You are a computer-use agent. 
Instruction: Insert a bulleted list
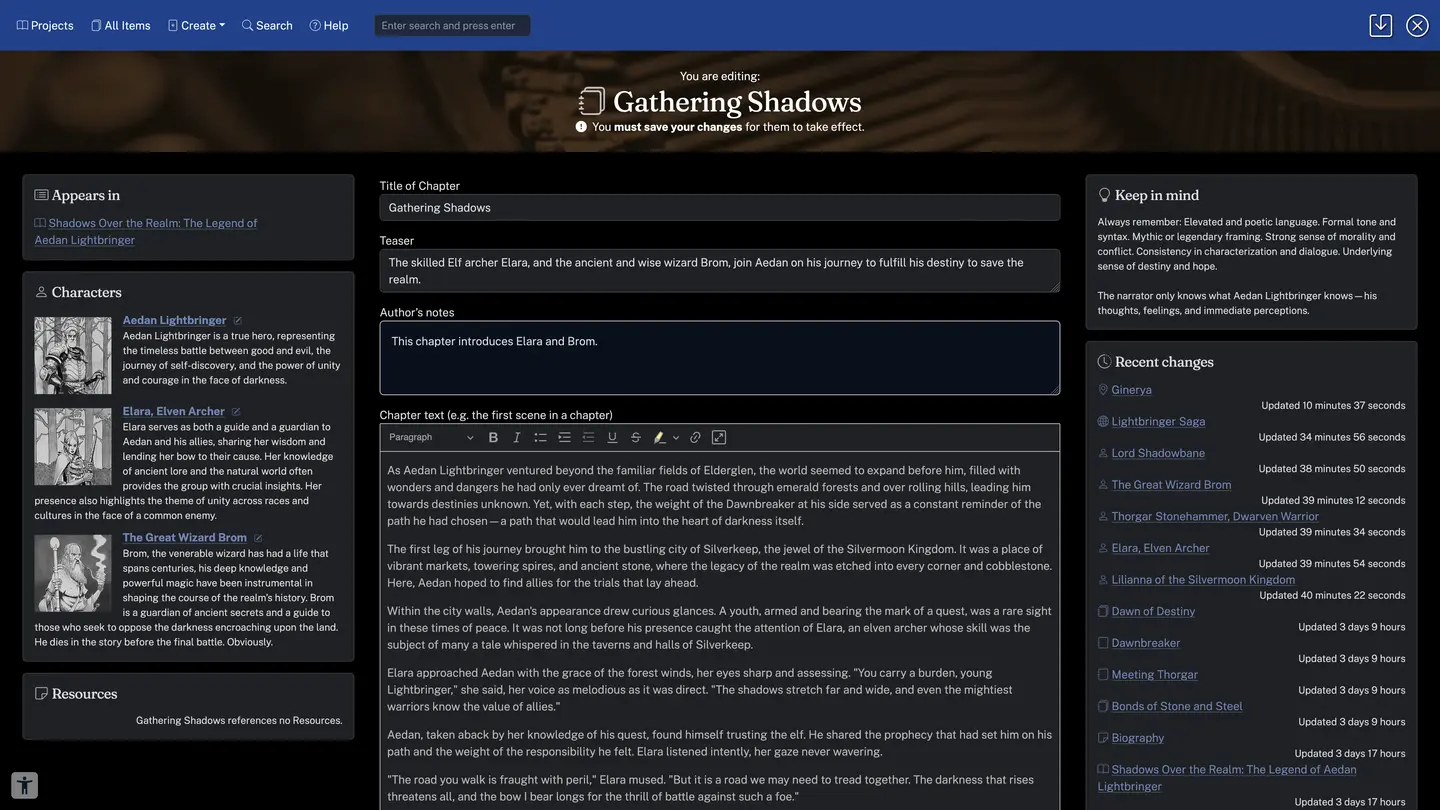tap(540, 438)
